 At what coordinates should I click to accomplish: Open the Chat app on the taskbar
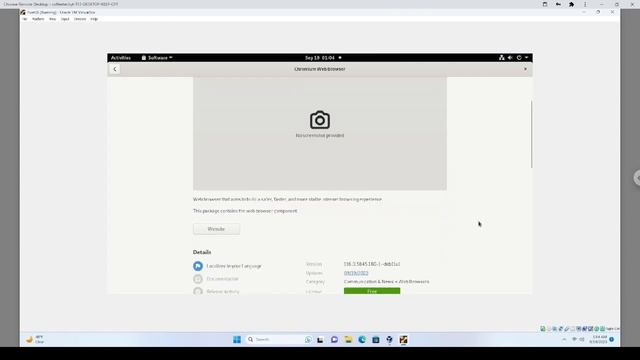click(x=334, y=340)
